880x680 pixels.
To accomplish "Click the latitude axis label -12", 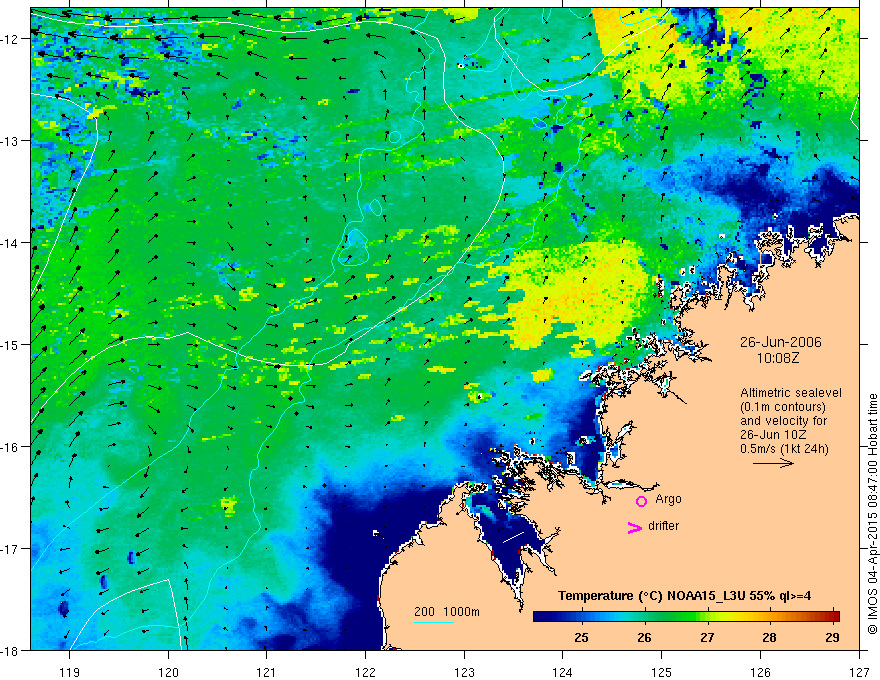I will tap(10, 39).
